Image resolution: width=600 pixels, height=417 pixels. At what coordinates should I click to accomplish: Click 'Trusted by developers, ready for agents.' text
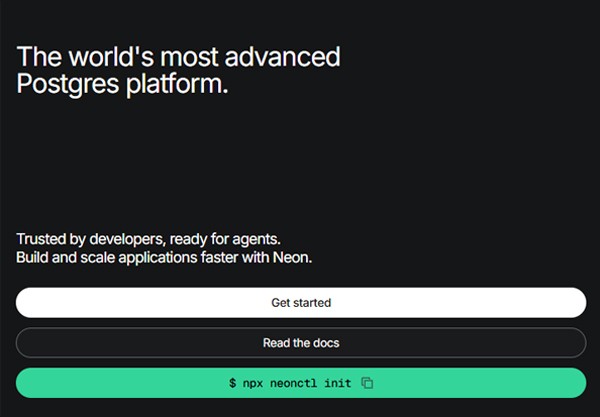pyautogui.click(x=148, y=239)
